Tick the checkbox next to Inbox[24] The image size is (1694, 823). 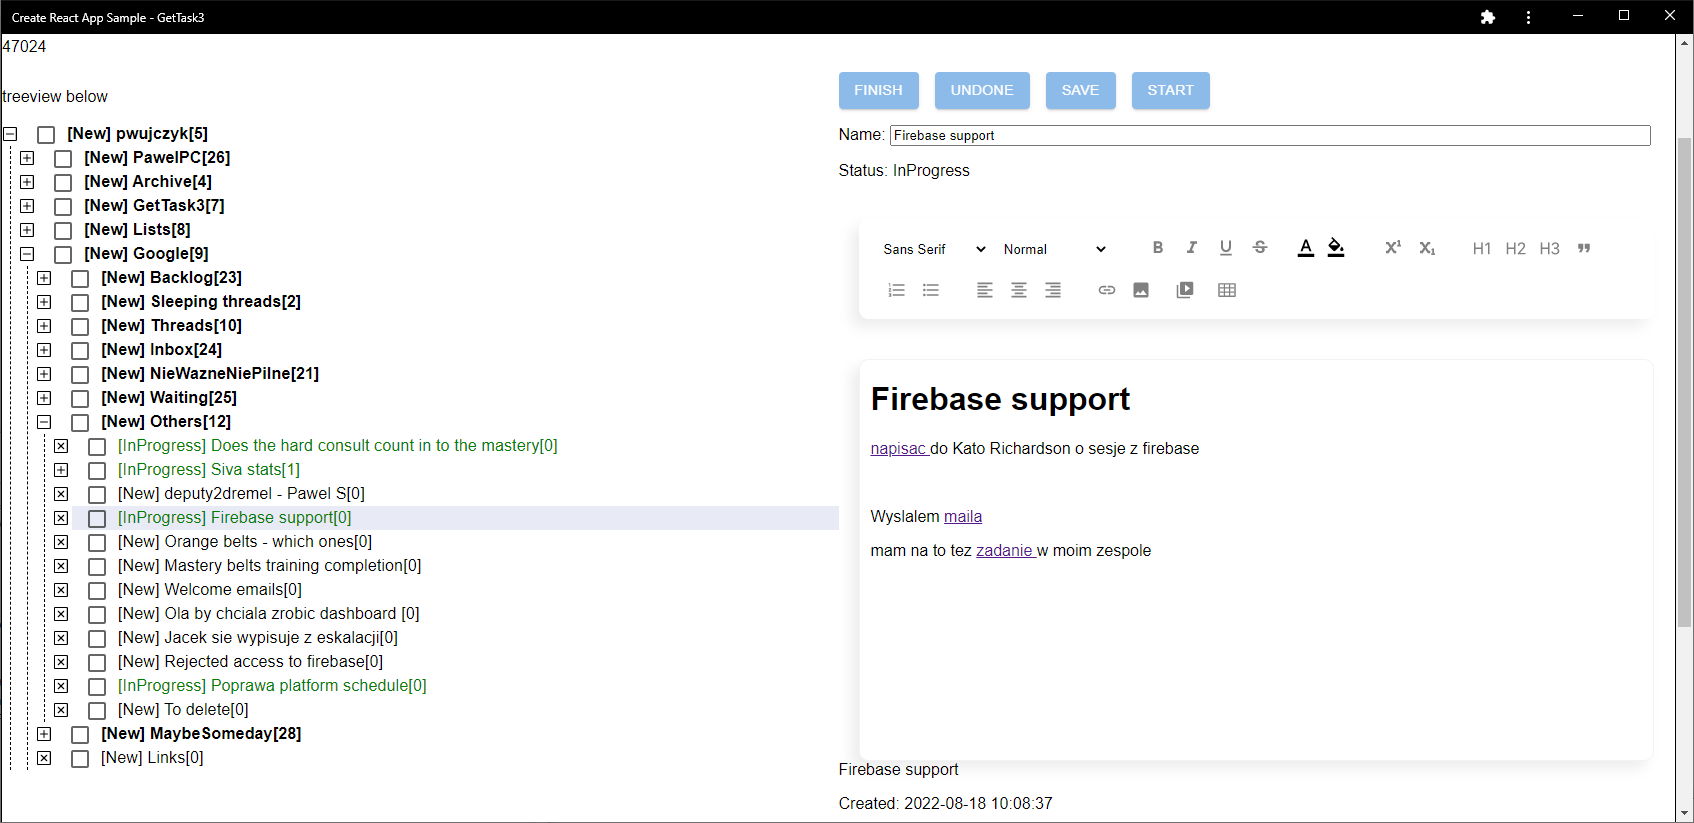click(x=80, y=350)
